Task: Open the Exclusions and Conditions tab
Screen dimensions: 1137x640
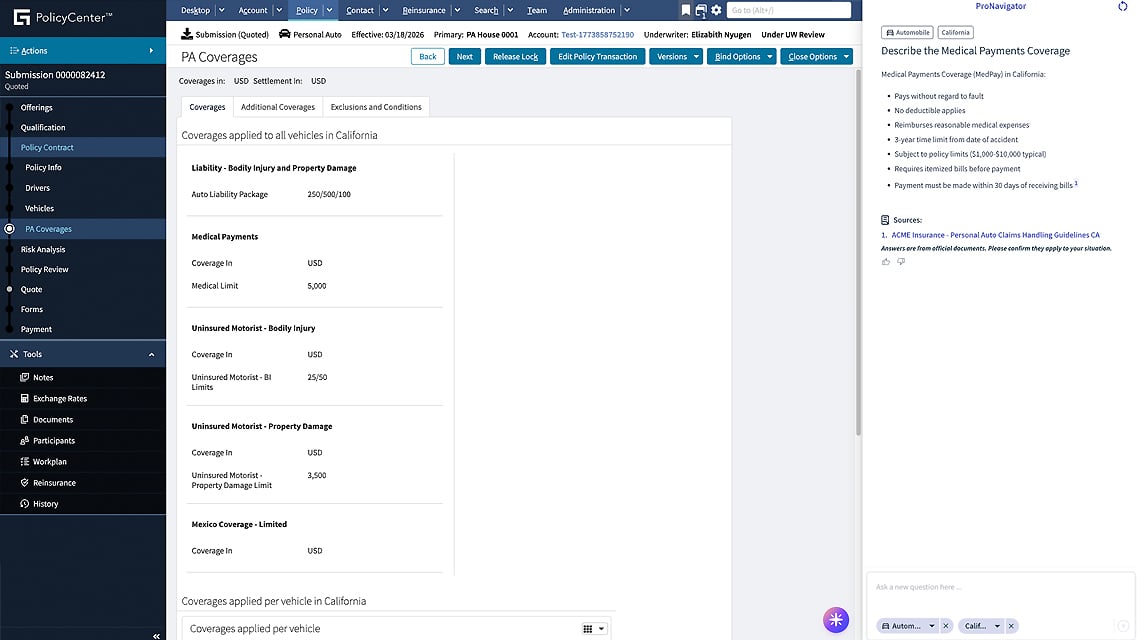Action: pos(376,107)
